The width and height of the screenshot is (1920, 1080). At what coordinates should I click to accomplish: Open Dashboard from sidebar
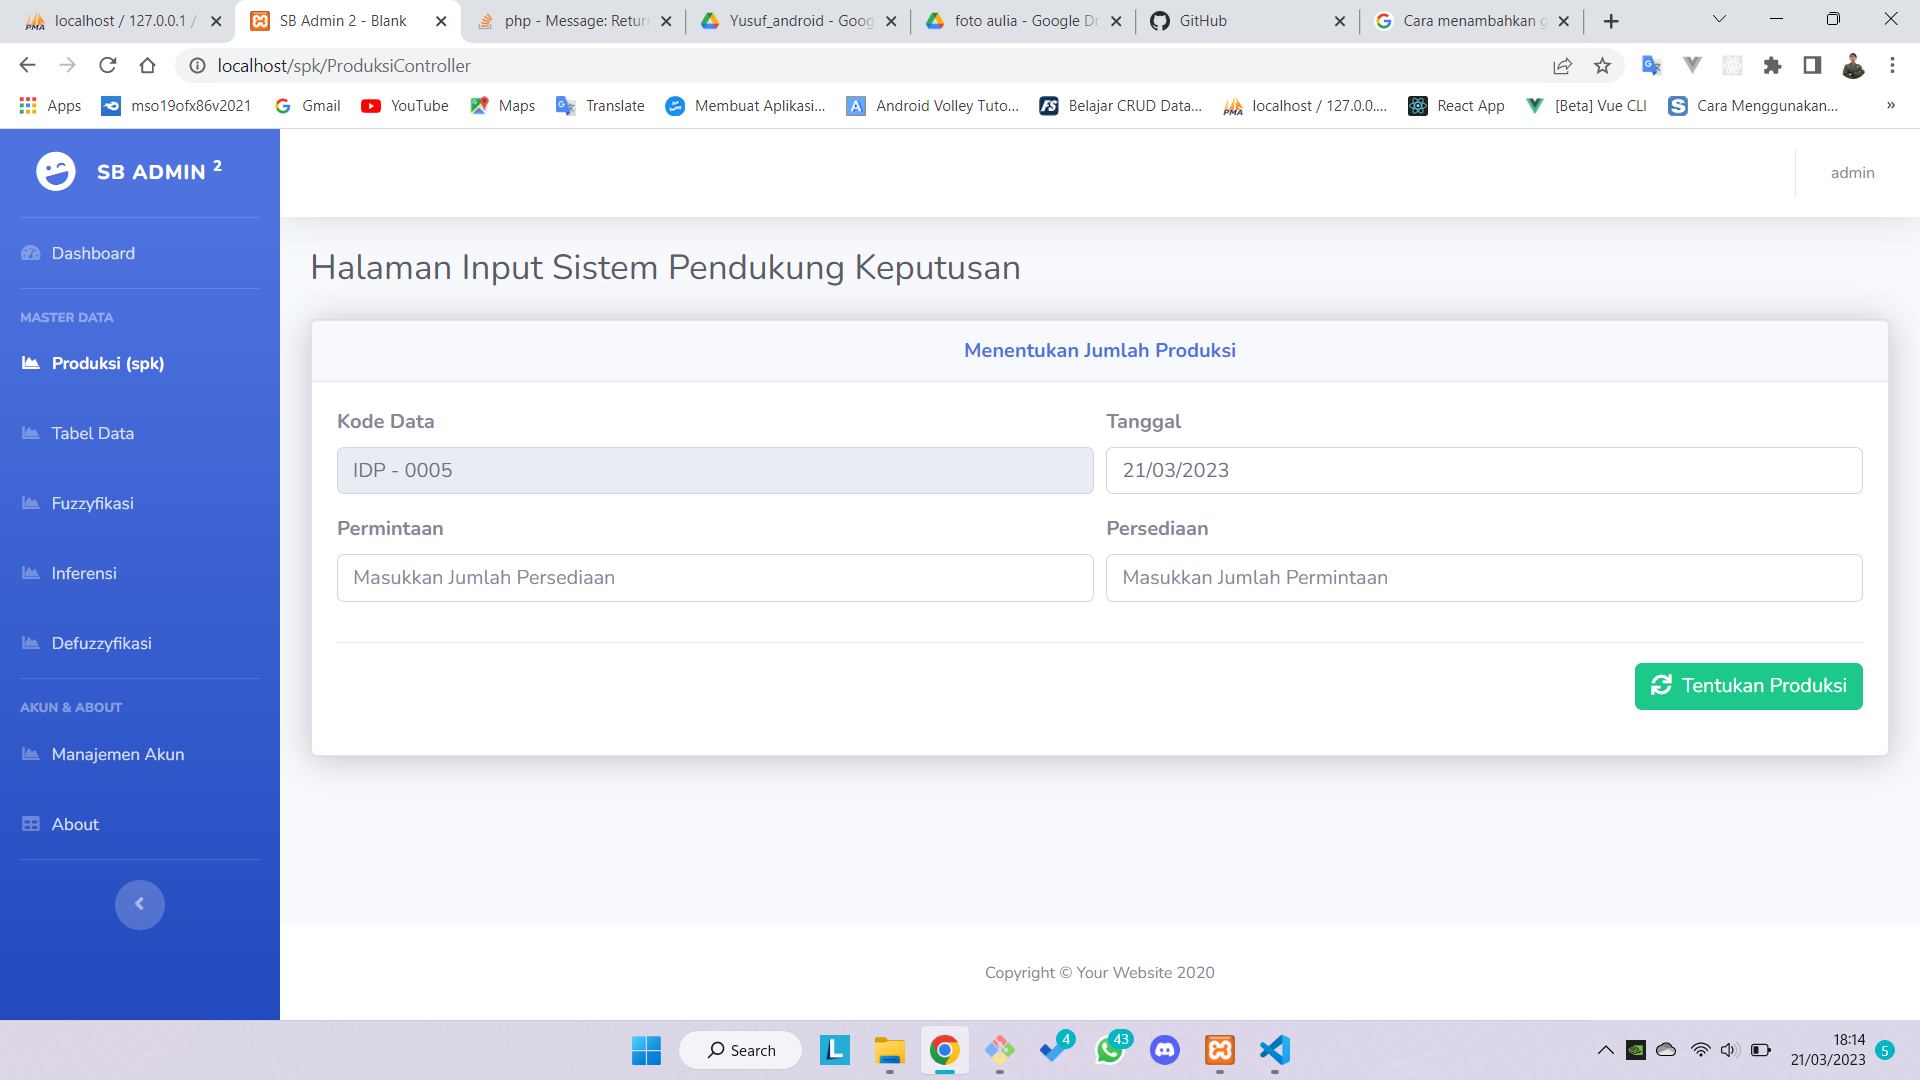tap(93, 254)
